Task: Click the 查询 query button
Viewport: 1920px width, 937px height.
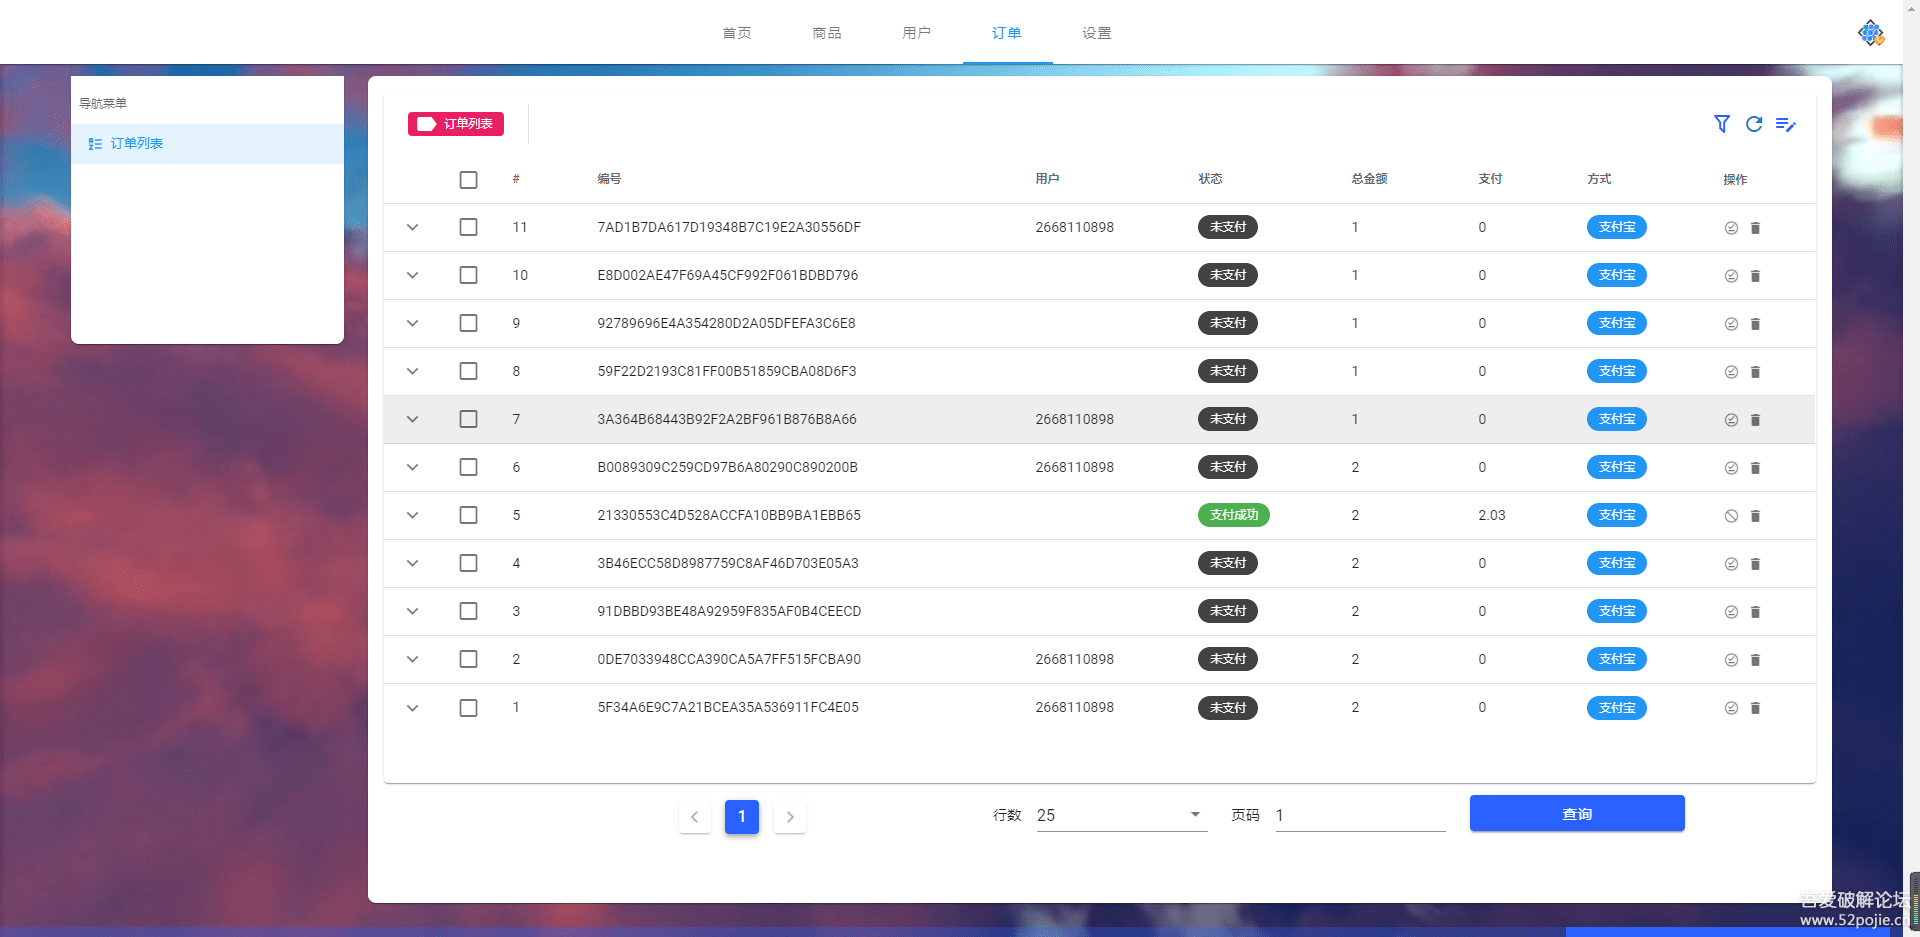Action: (1577, 813)
